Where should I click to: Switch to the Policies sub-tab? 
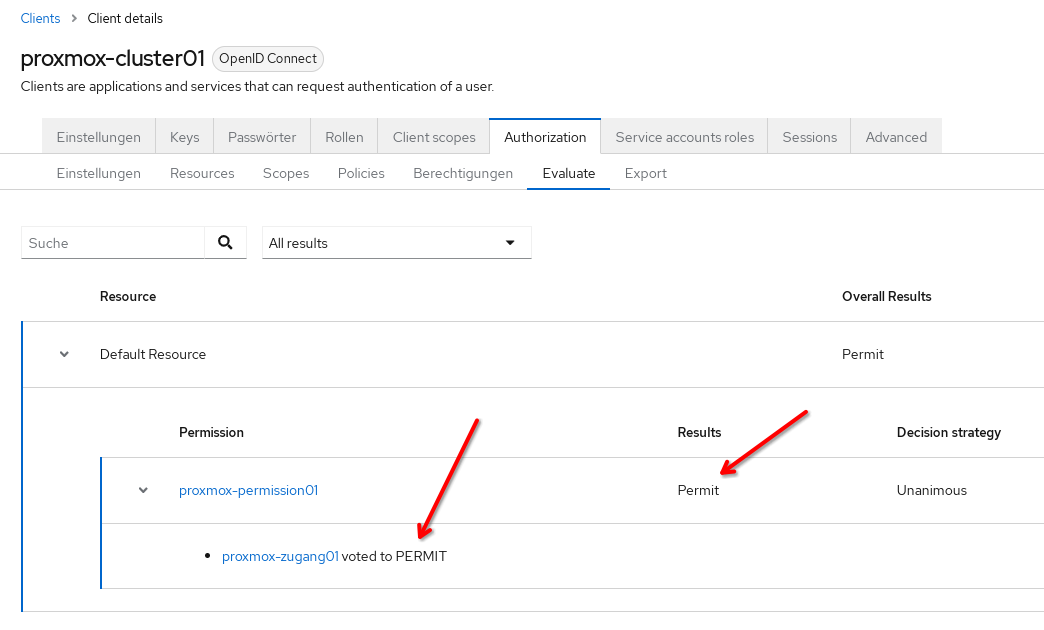[x=361, y=173]
